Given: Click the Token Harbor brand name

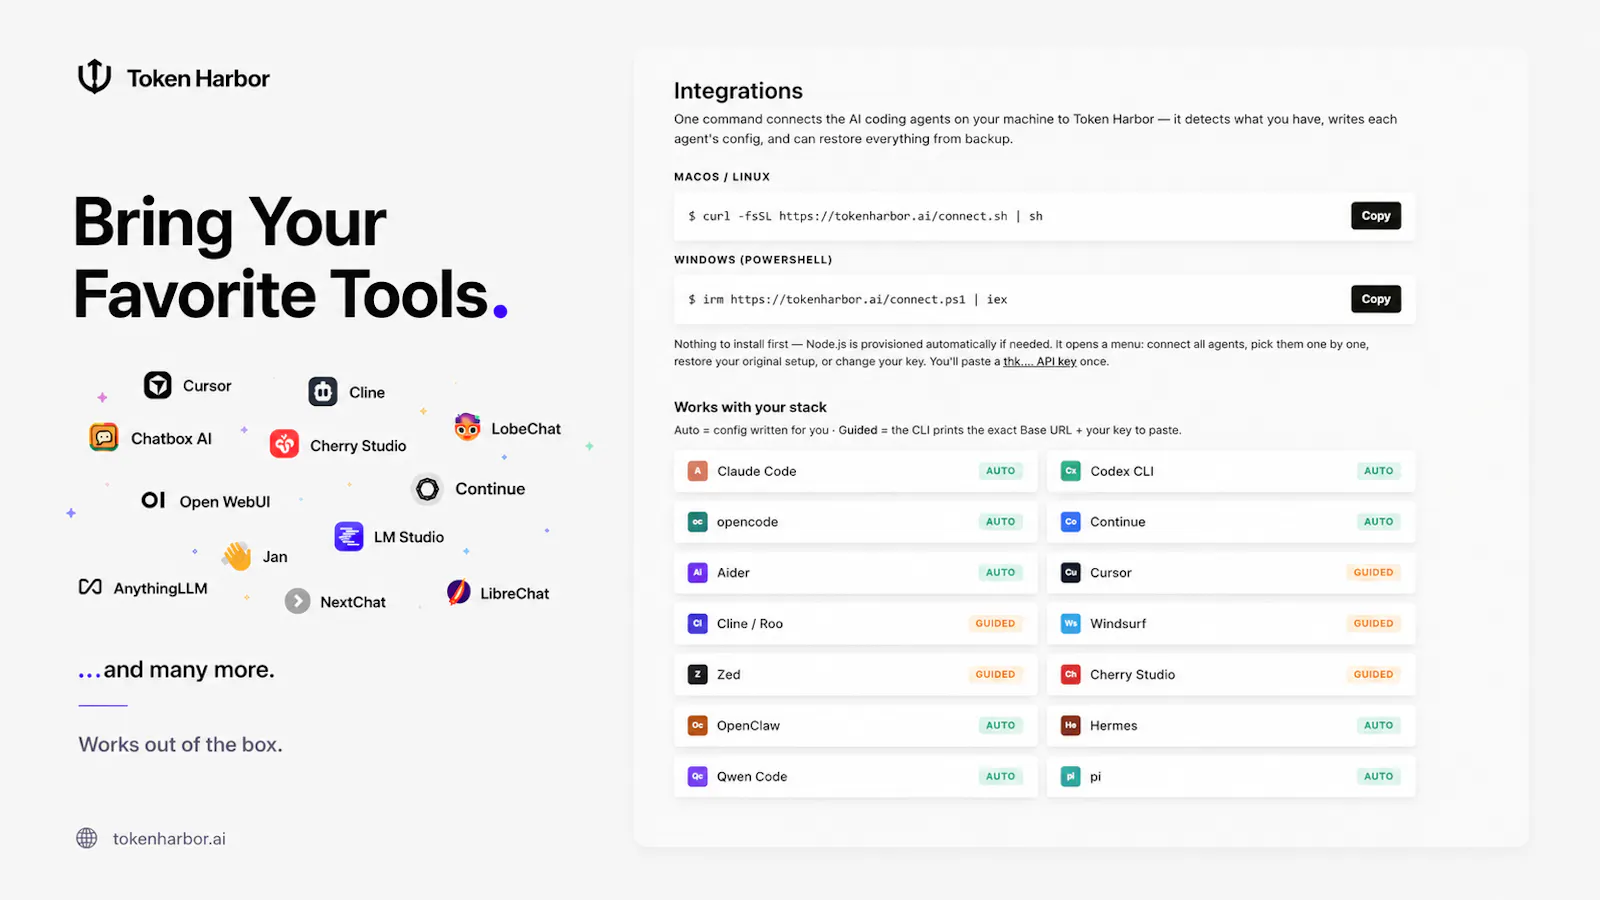Looking at the screenshot, I should [198, 78].
